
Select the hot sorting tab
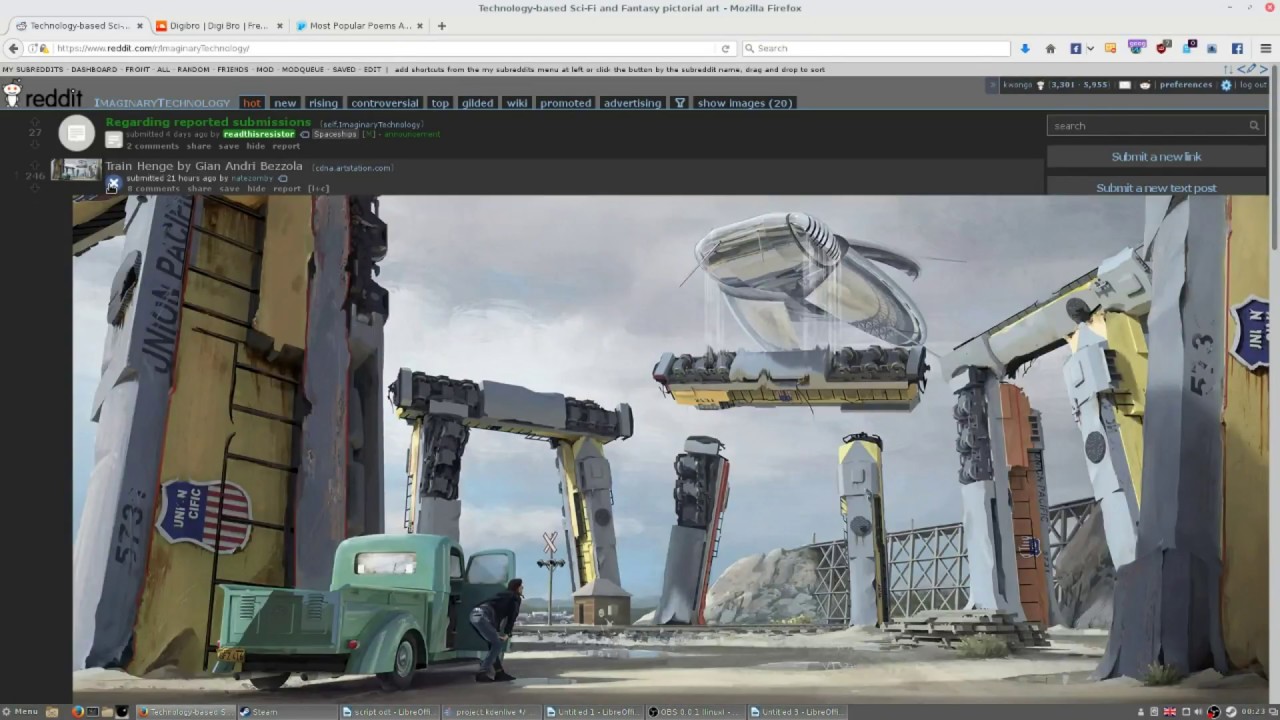251,103
